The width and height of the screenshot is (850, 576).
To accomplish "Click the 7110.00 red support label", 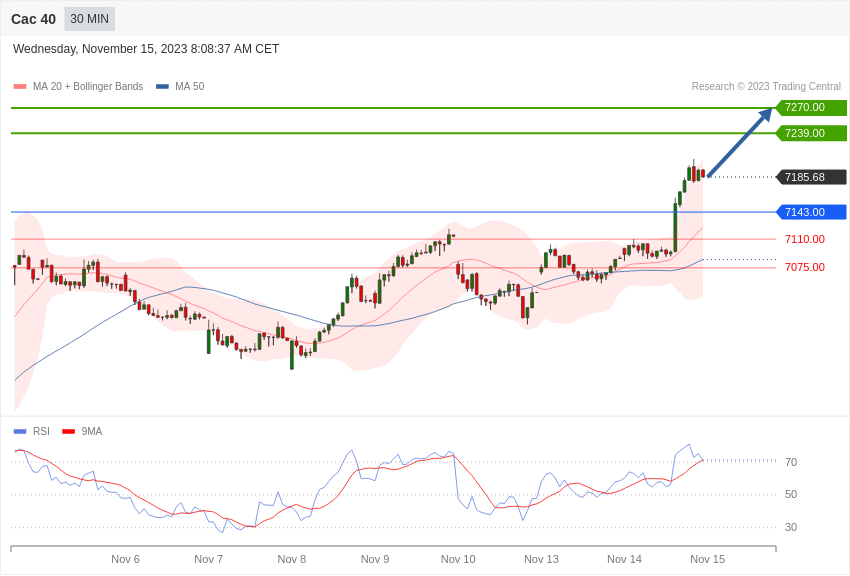I will (804, 239).
